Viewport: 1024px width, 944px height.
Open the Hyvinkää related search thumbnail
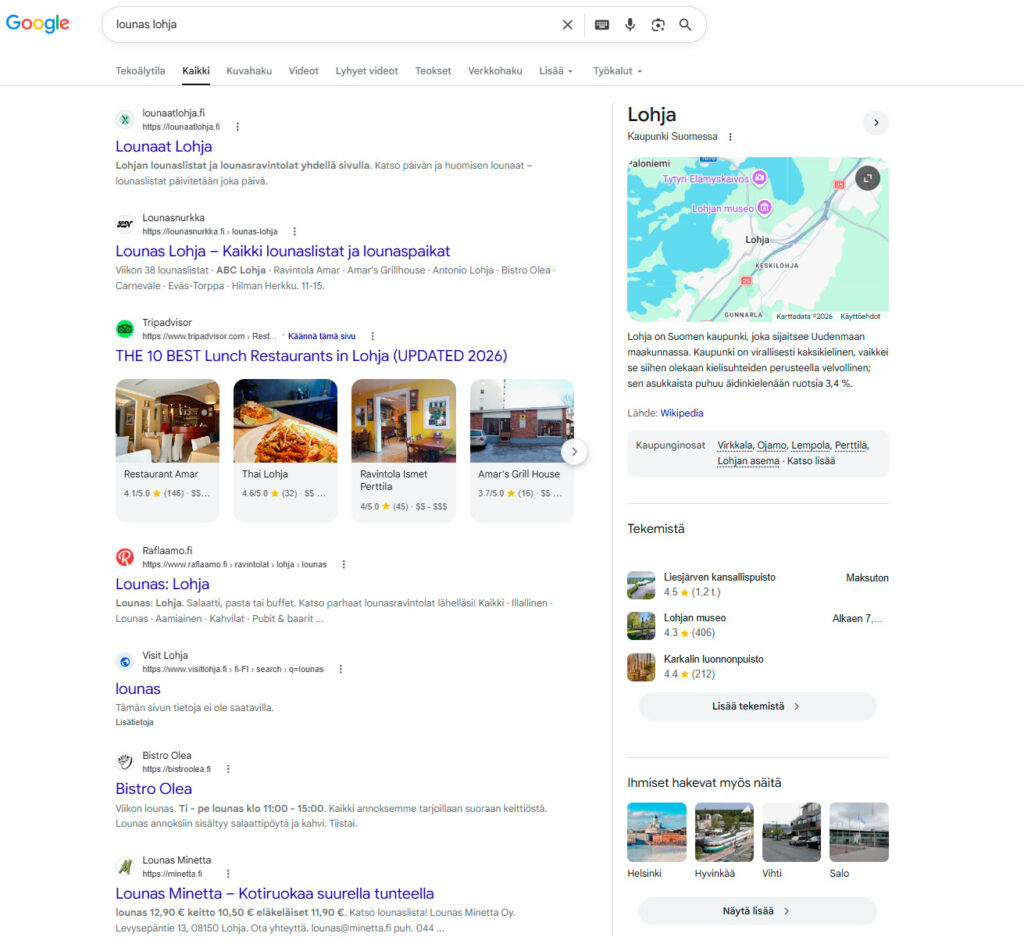point(724,832)
